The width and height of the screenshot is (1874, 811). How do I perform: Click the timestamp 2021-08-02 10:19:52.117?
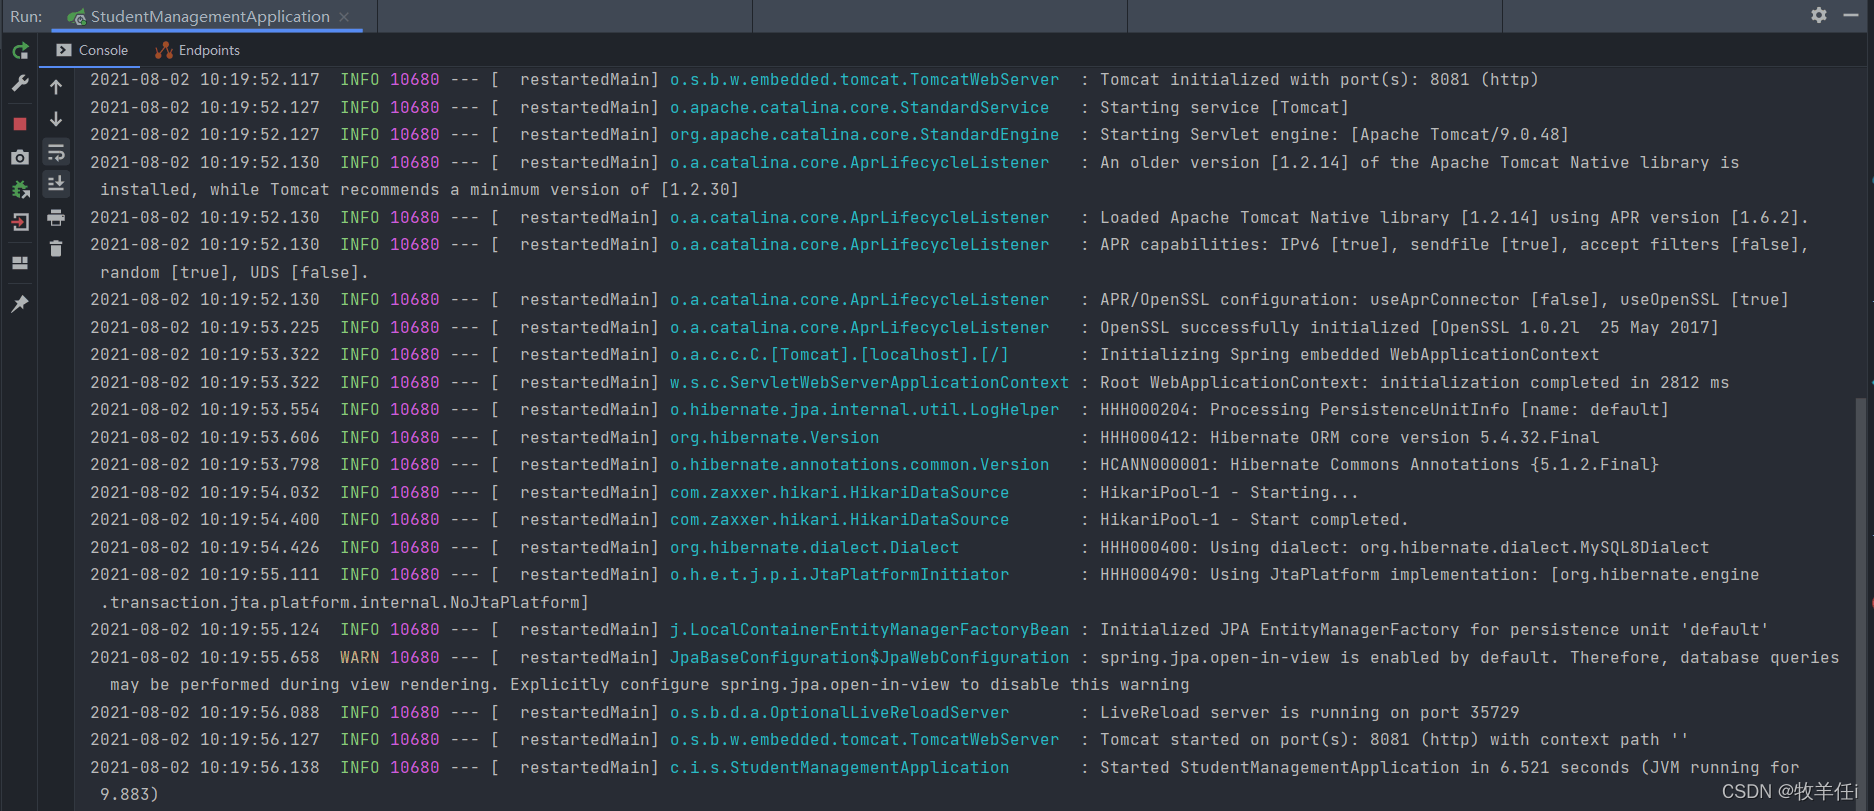coord(205,79)
